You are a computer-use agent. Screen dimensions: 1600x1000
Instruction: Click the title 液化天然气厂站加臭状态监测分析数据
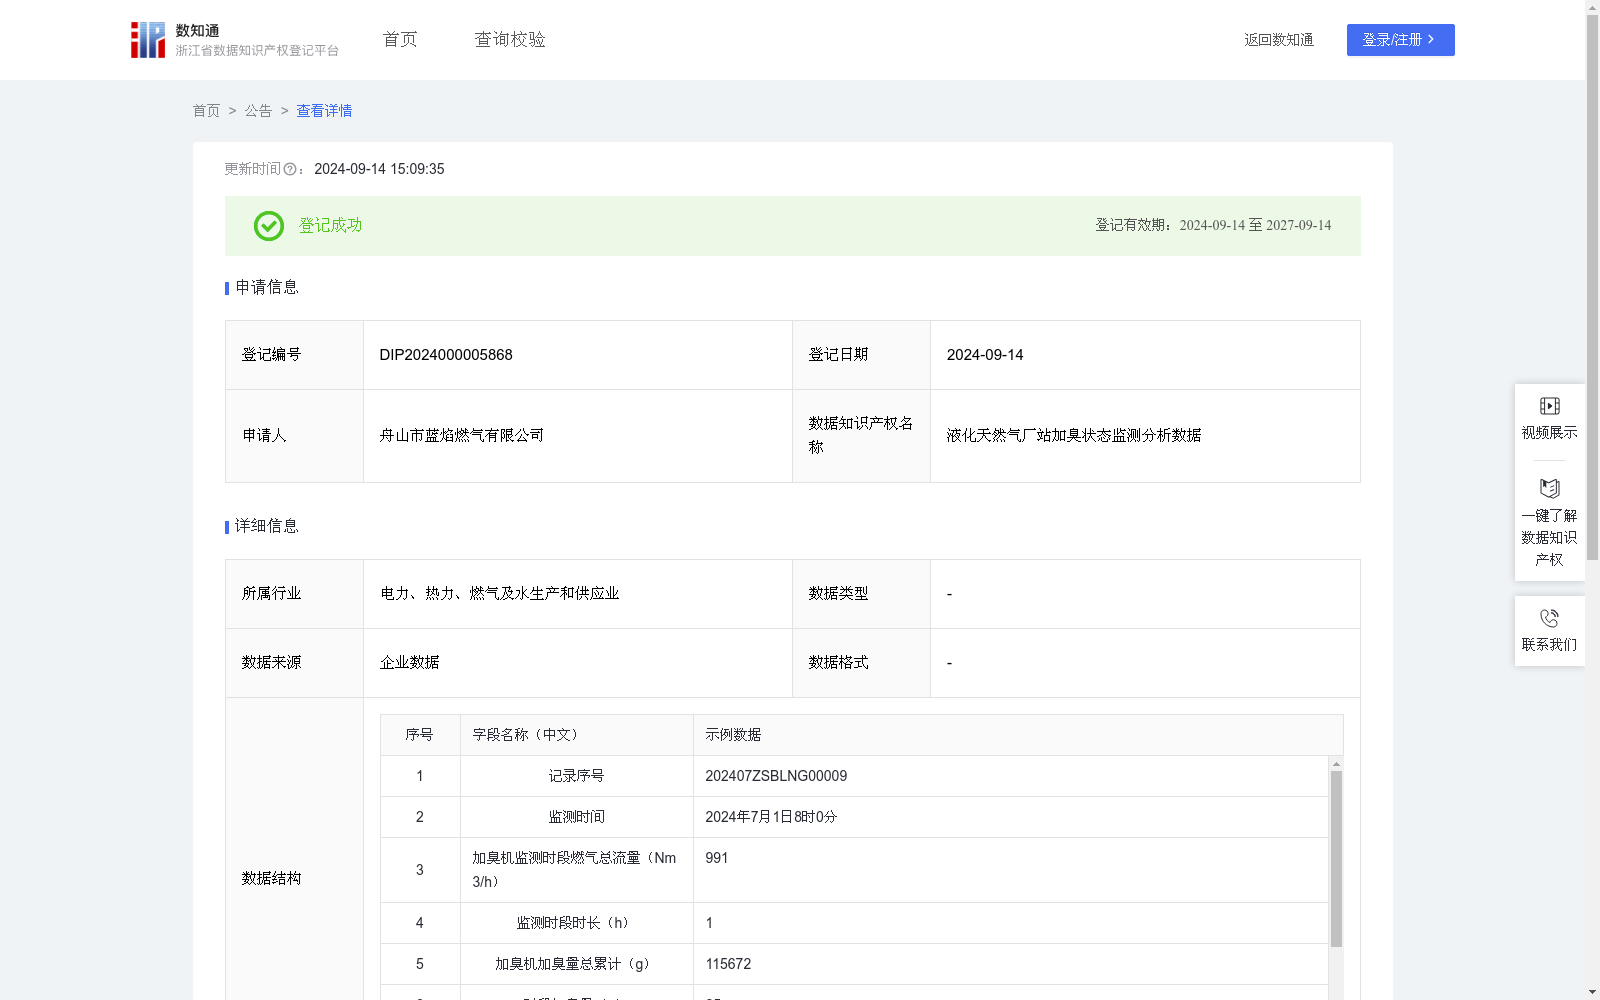click(1074, 435)
